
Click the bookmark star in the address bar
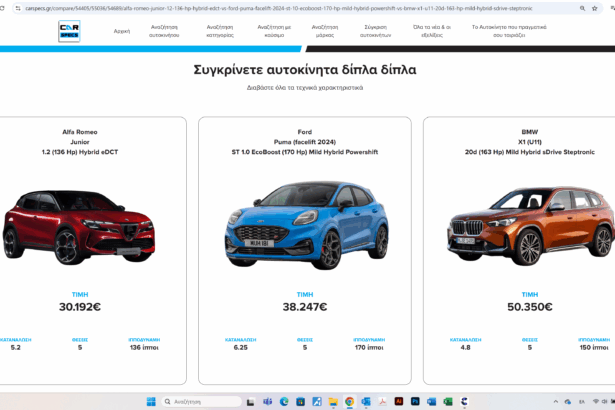click(582, 7)
